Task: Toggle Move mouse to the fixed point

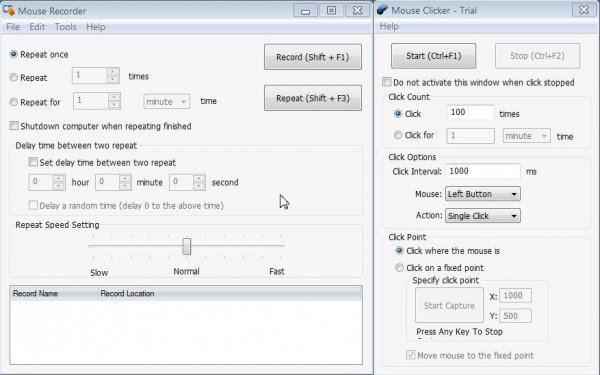Action: [x=411, y=355]
